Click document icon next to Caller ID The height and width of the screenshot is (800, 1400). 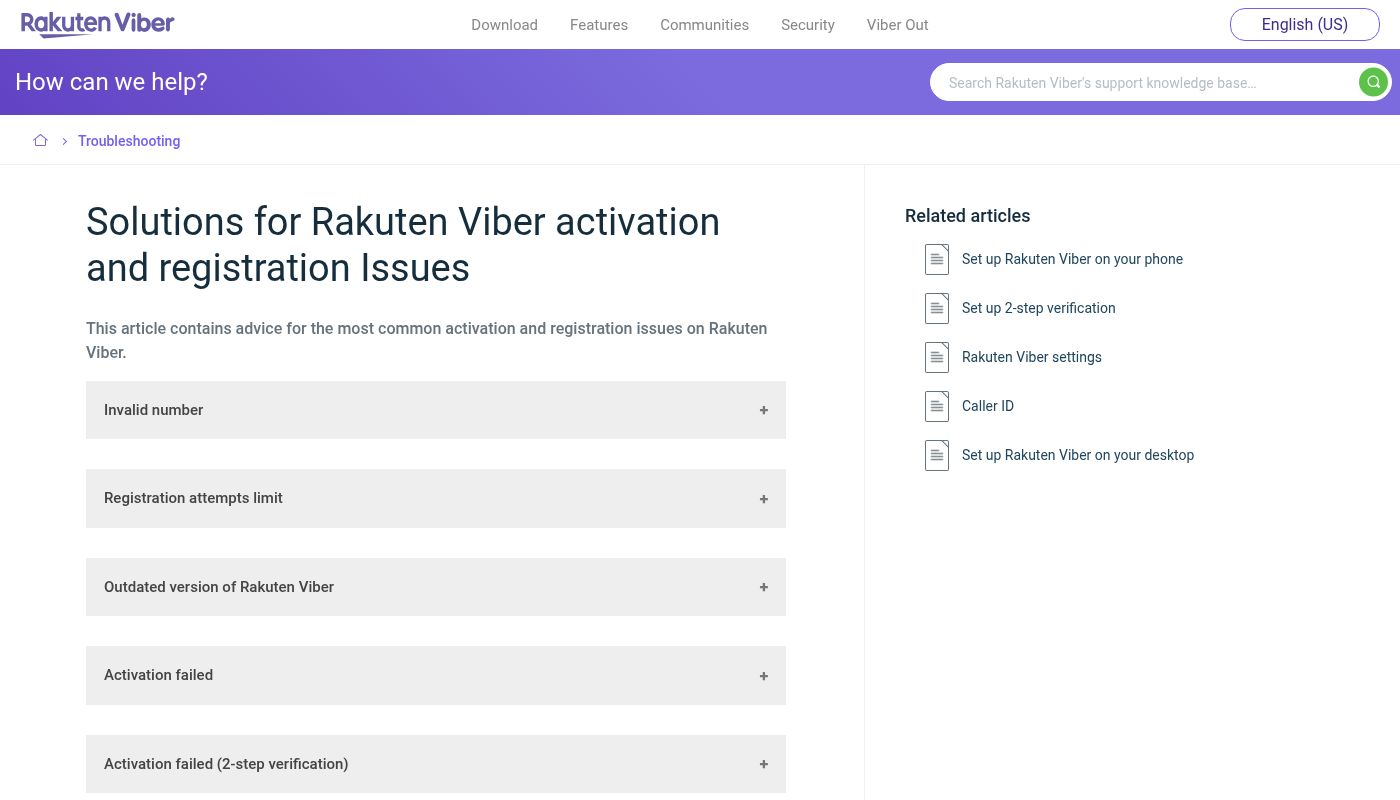[x=936, y=406]
